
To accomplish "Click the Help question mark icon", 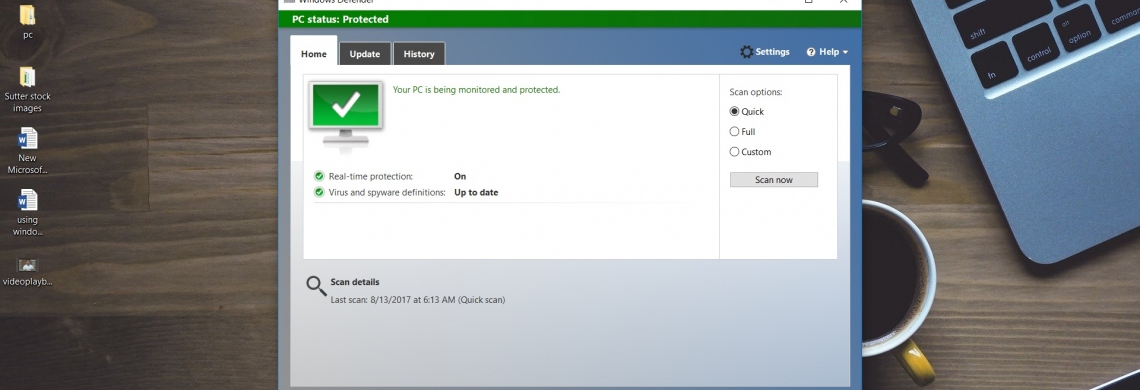I will pyautogui.click(x=811, y=52).
